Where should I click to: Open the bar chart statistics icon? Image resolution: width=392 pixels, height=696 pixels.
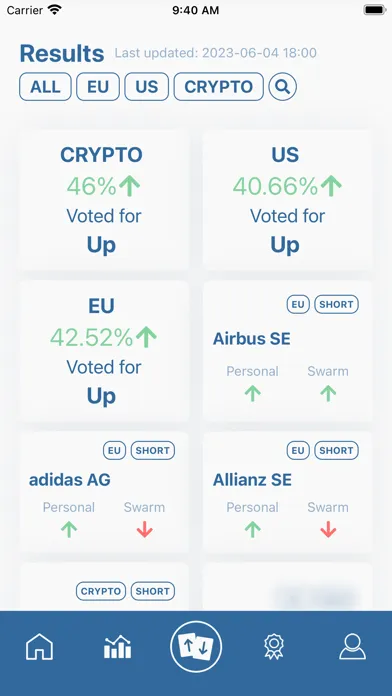click(117, 647)
